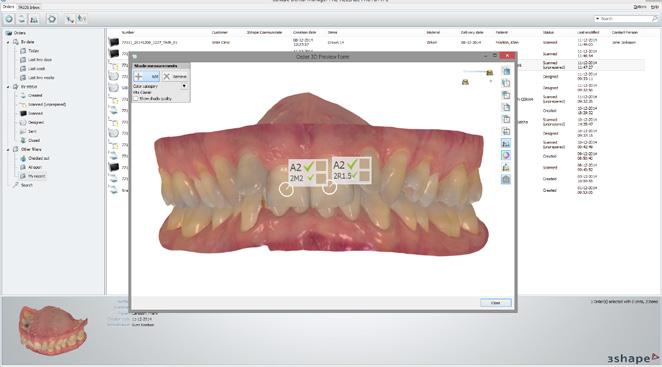Click the color wheel icon in preview toolbar
The width and height of the screenshot is (662, 367).
(506, 155)
